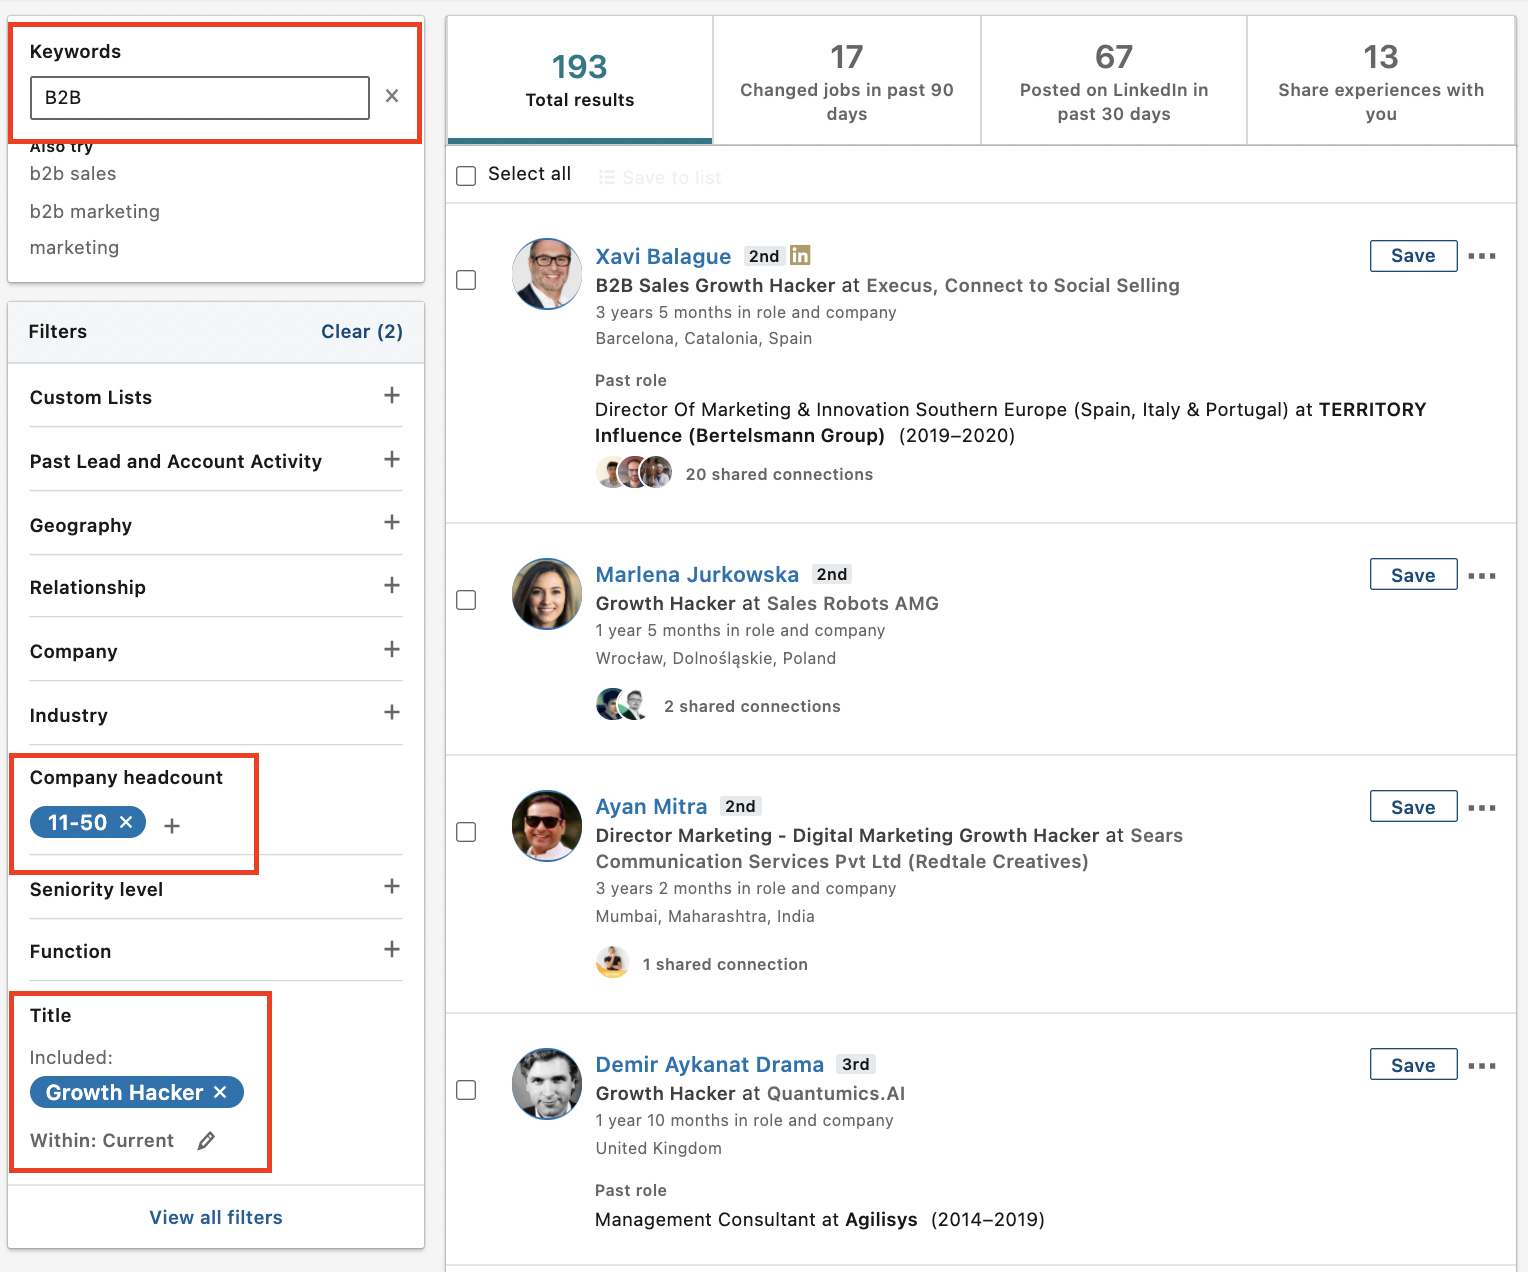Screen dimensions: 1528x1272
Task: Try the b2b sales keyword suggestion
Action: pyautogui.click(x=73, y=174)
